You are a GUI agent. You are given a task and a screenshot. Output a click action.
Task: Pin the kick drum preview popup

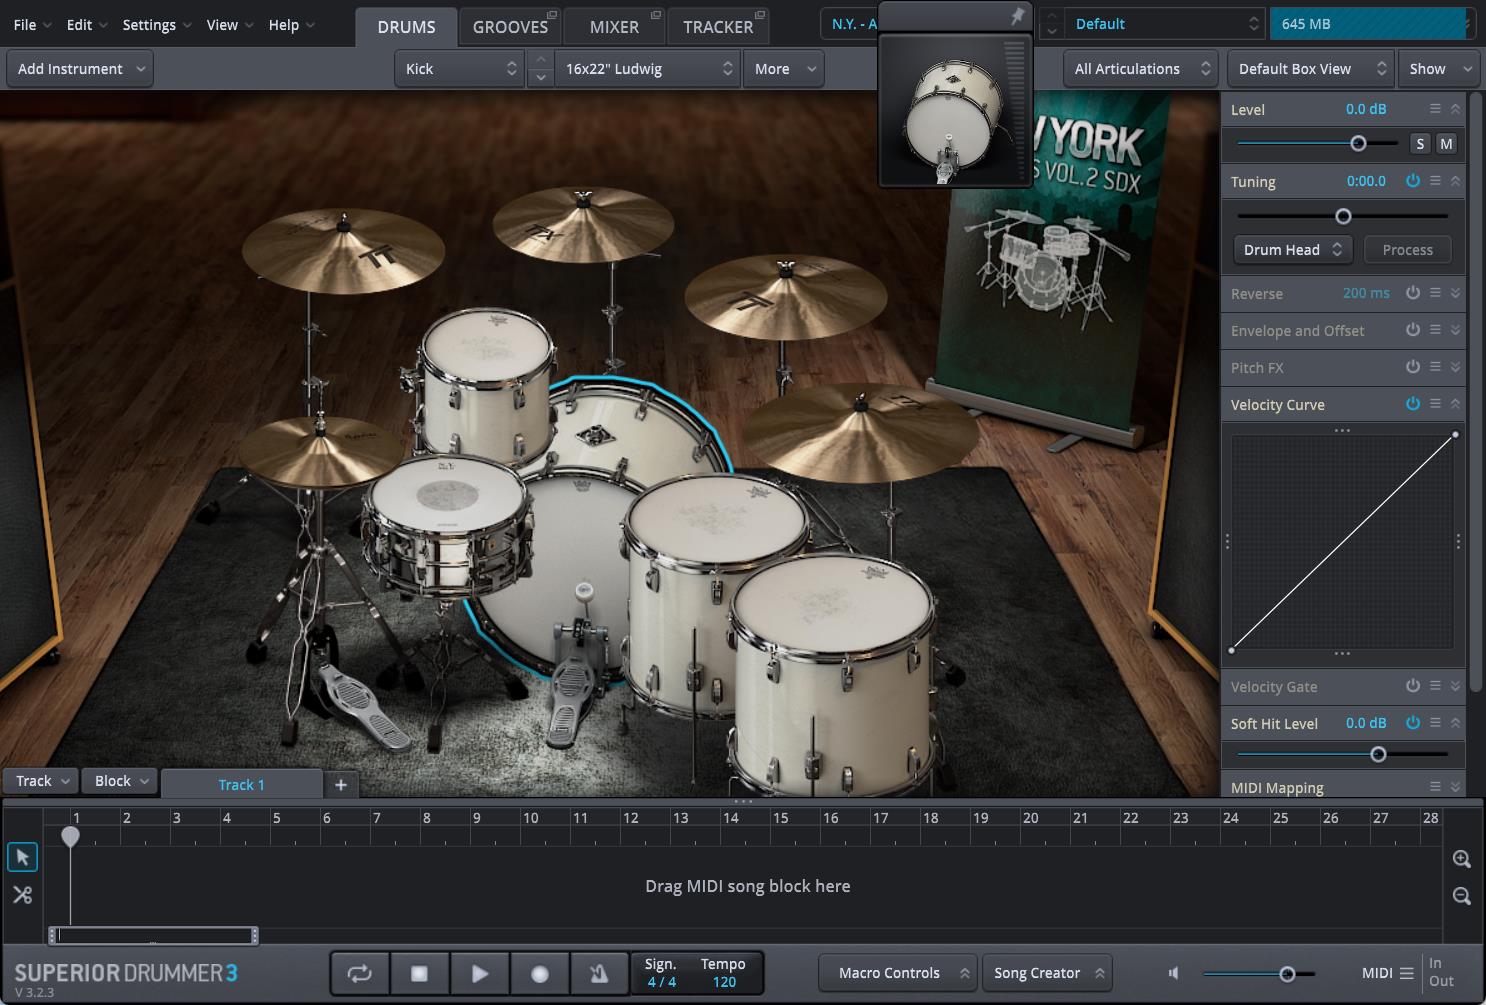(x=1017, y=16)
